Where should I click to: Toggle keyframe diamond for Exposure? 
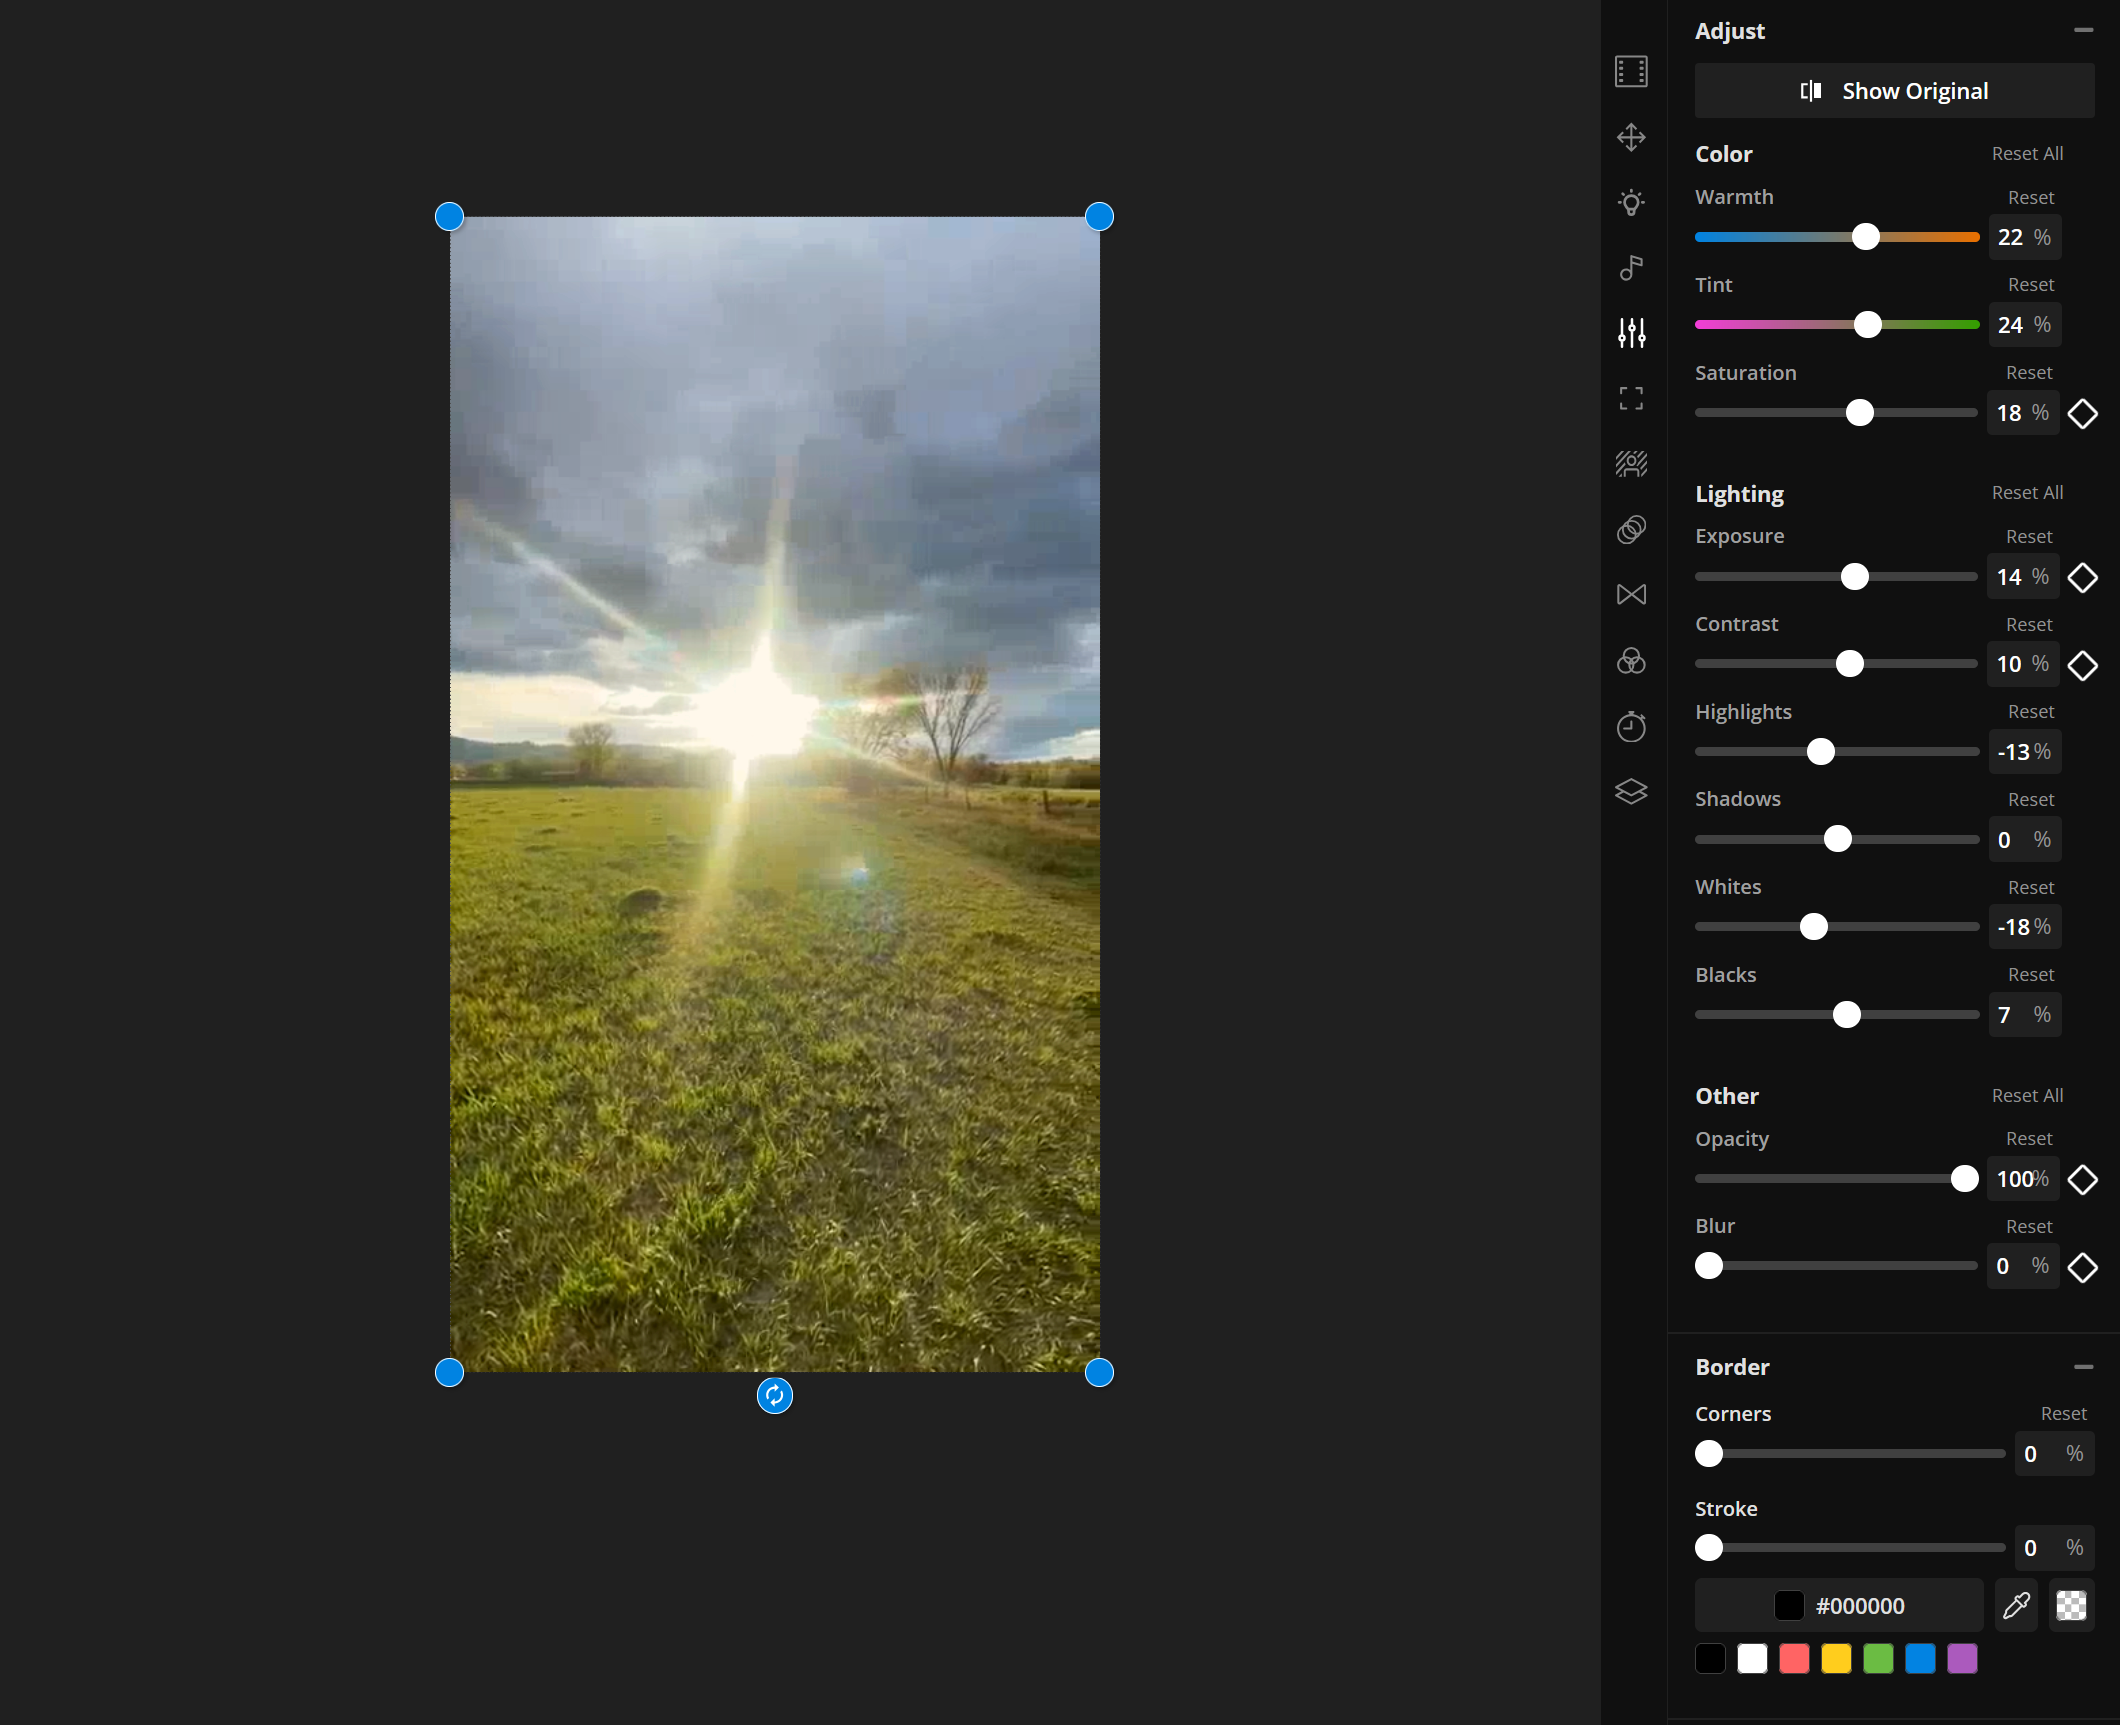pos(2085,577)
